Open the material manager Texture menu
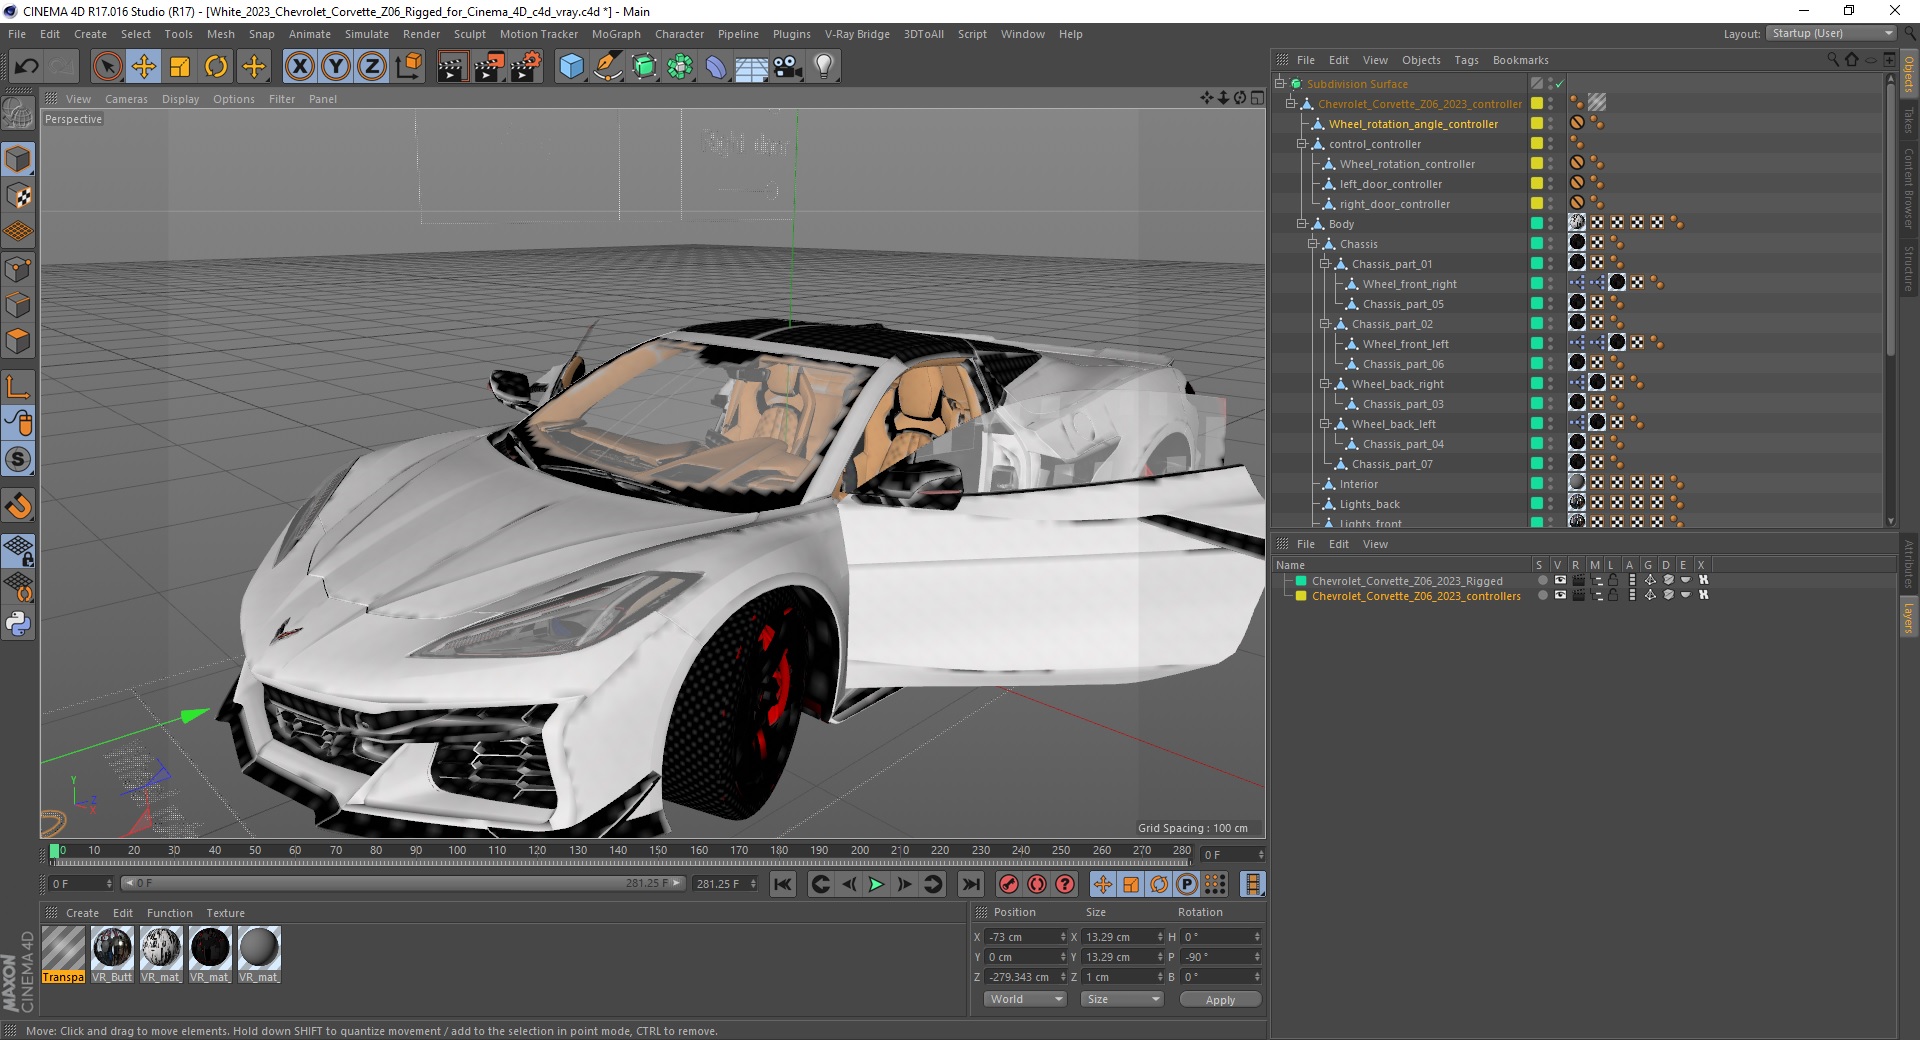 click(225, 913)
